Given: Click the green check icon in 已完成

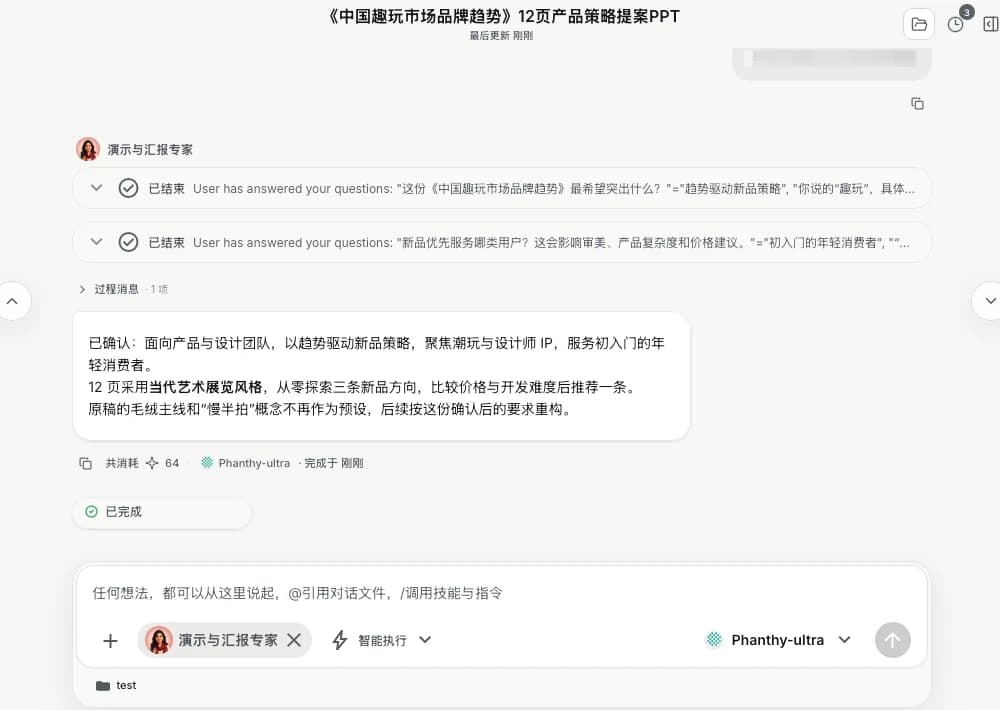Looking at the screenshot, I should click(91, 512).
